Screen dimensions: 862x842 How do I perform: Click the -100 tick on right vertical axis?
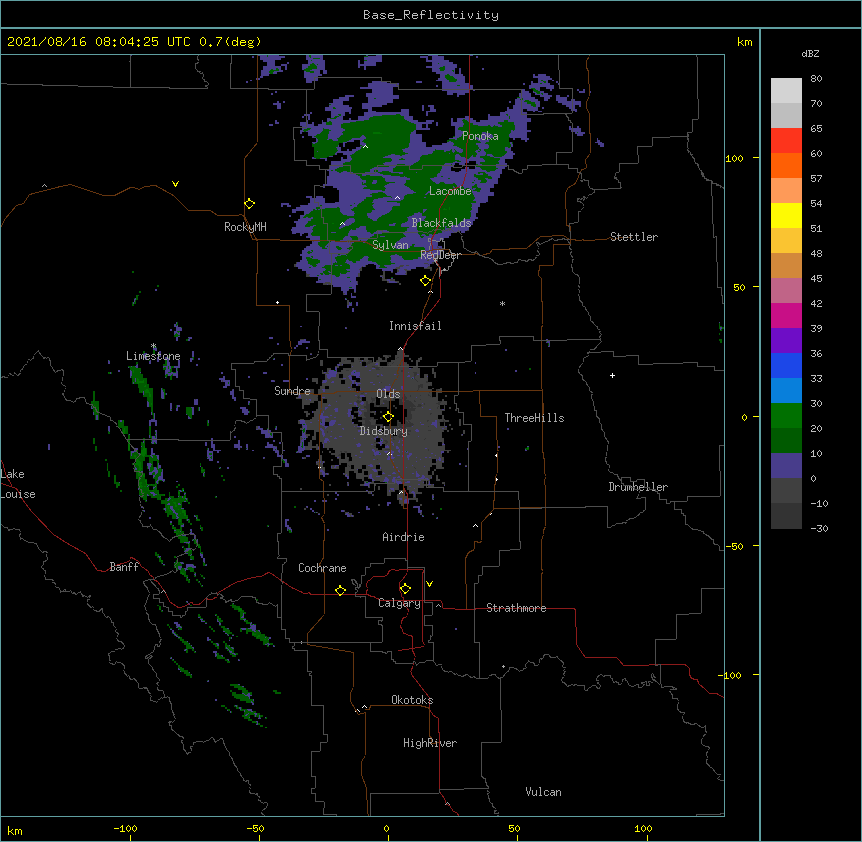(731, 675)
